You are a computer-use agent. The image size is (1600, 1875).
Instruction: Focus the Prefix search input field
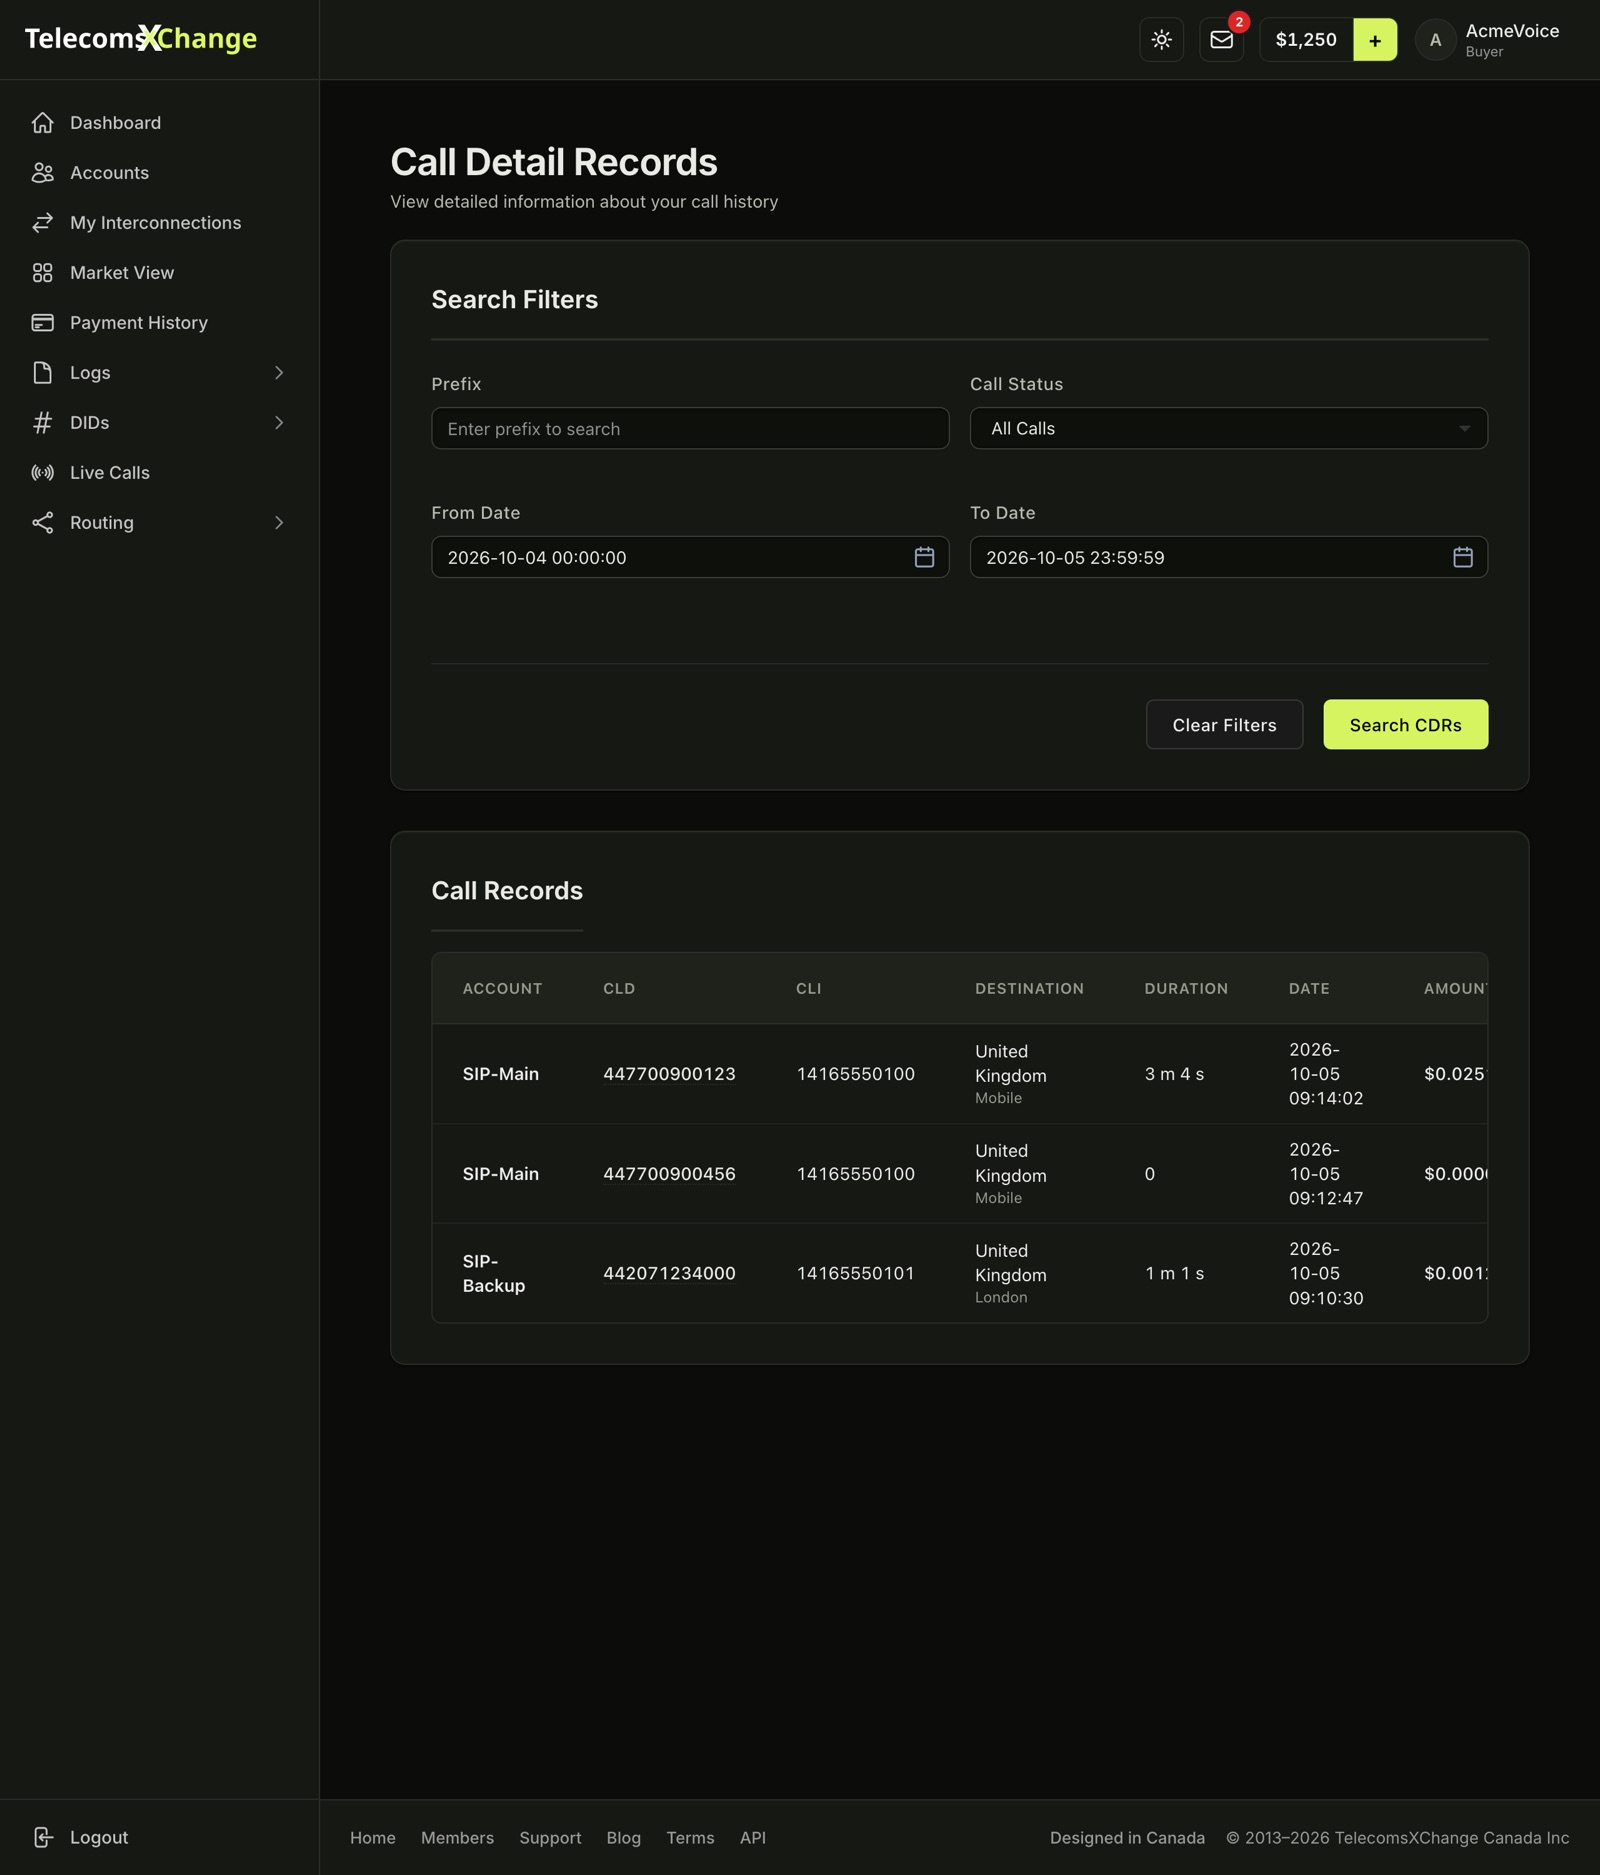click(690, 428)
